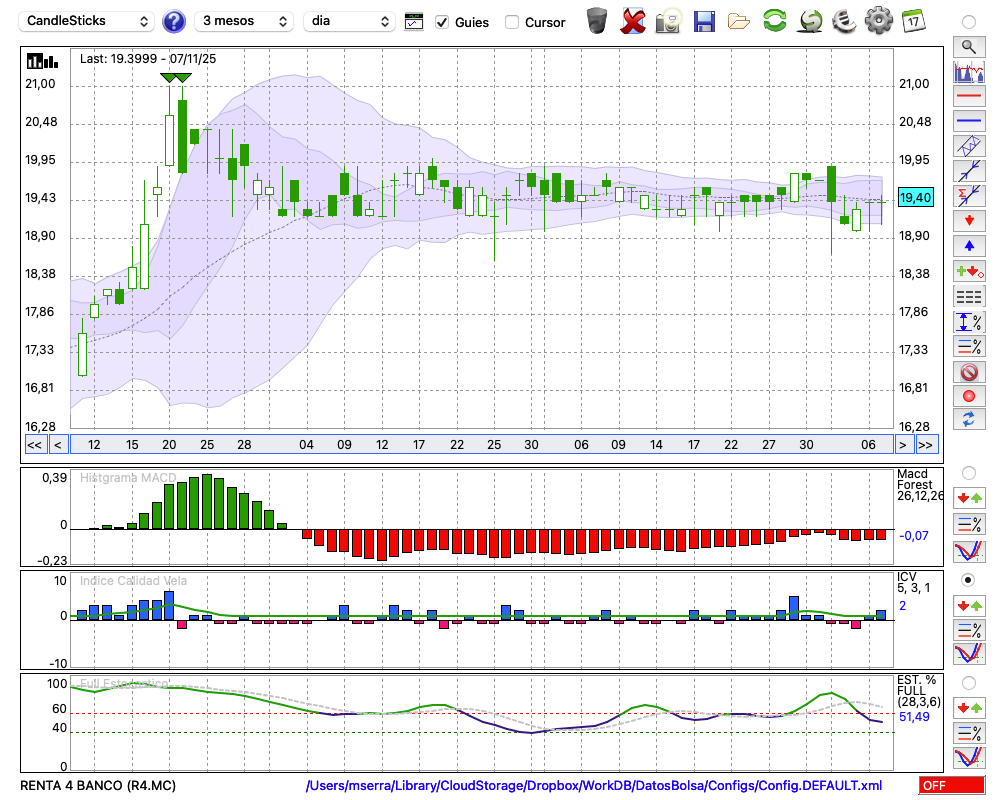1000x800 pixels.
Task: Click the blue up arrow marker tool
Action: point(968,245)
